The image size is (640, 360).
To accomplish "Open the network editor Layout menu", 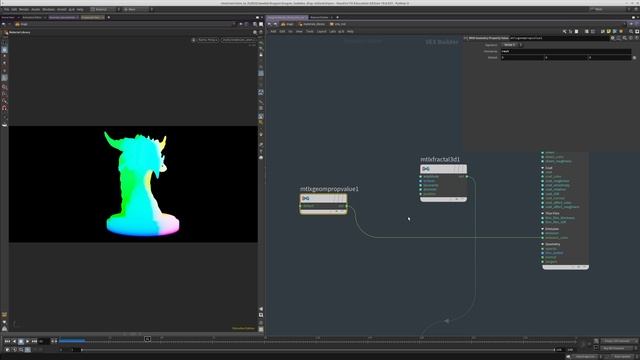I will coord(322,31).
